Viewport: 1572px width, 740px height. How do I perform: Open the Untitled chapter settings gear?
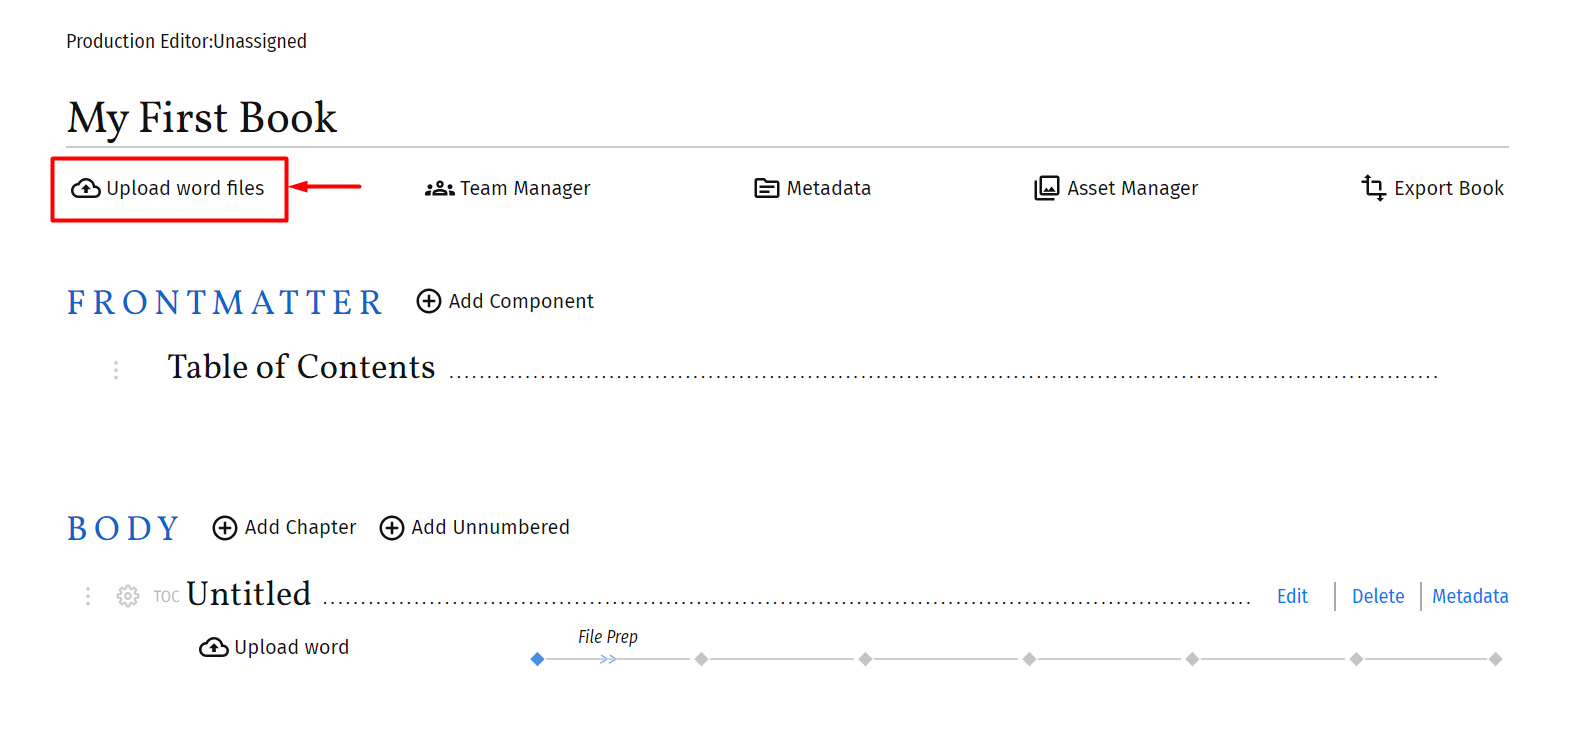click(128, 597)
